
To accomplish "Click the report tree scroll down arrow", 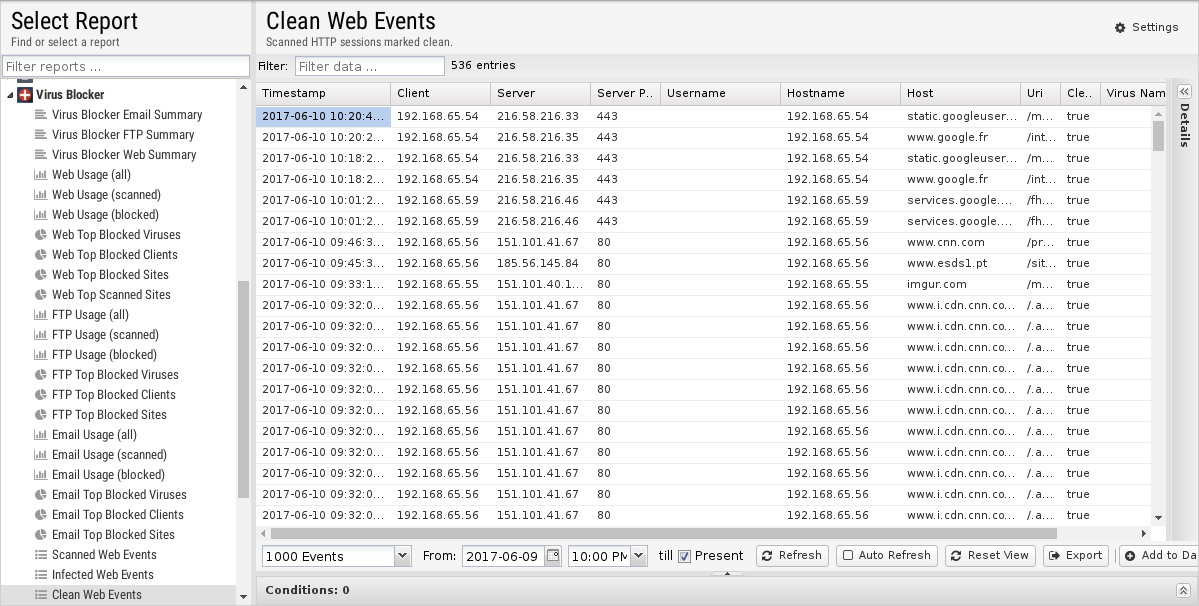I will (243, 597).
